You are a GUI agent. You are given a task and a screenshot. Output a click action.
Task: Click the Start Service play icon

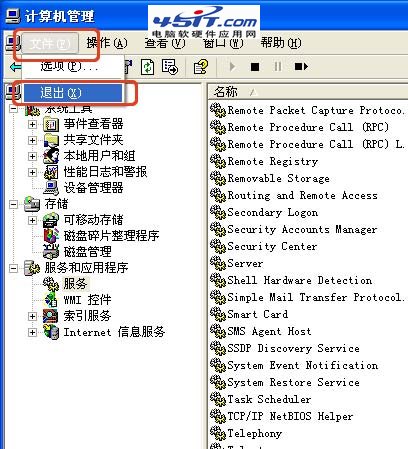[x=232, y=67]
